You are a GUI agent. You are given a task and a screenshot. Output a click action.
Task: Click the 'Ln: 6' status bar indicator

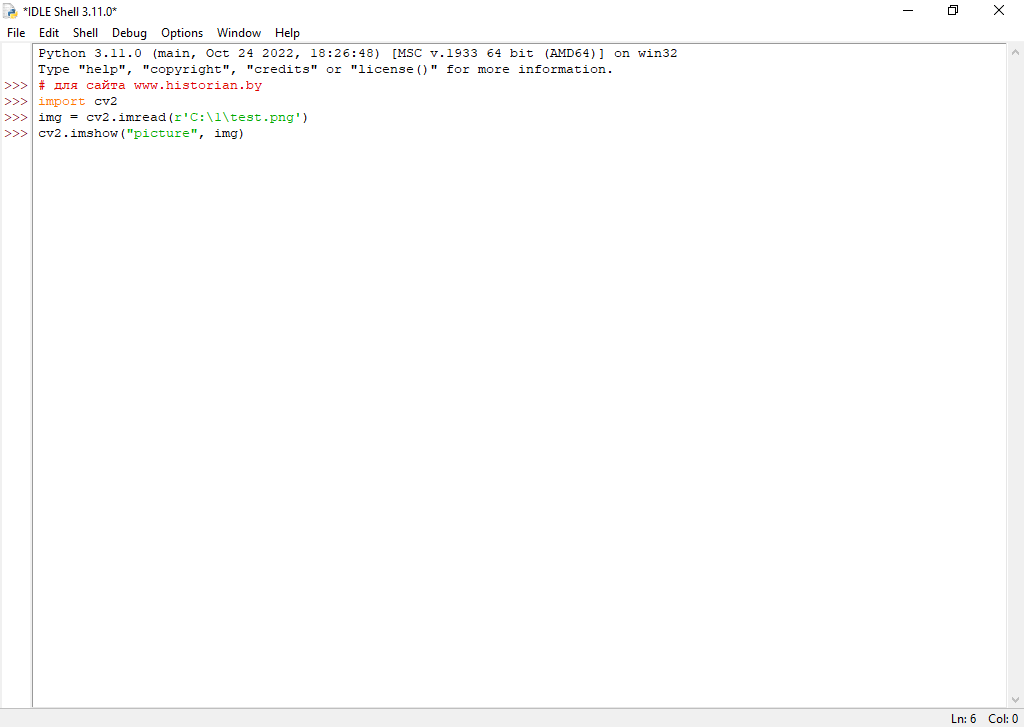[962, 719]
